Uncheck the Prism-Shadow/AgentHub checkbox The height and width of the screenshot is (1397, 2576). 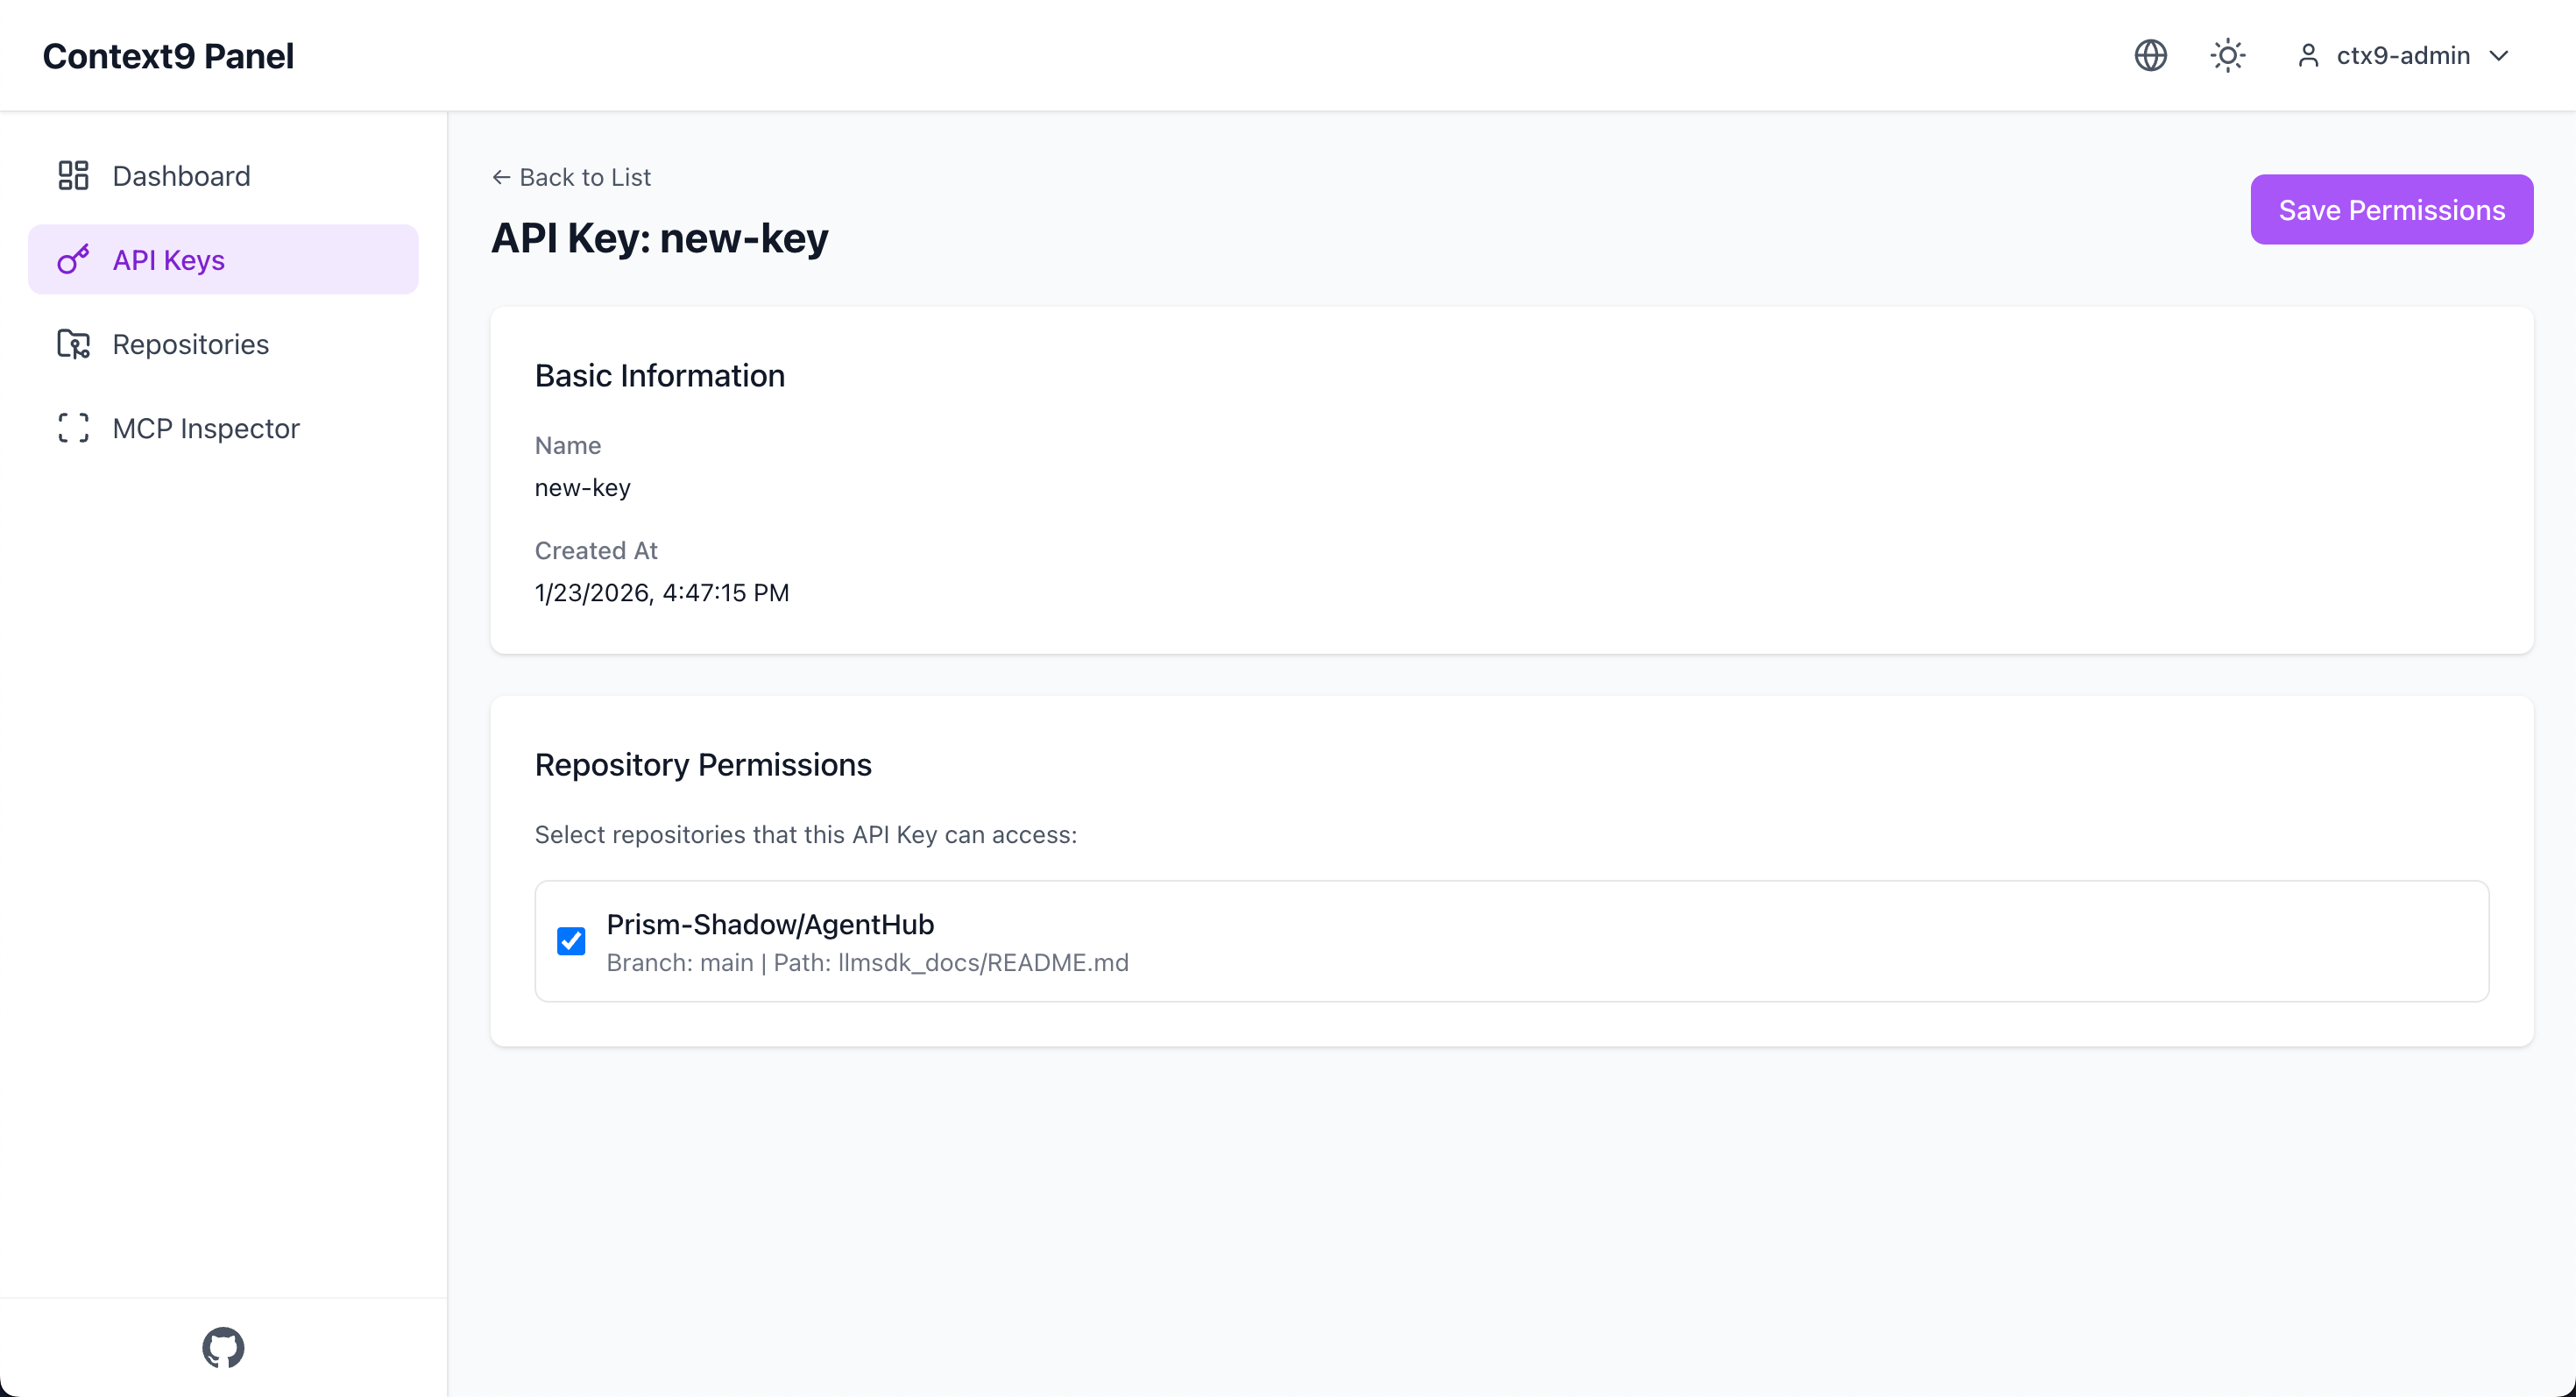[571, 941]
